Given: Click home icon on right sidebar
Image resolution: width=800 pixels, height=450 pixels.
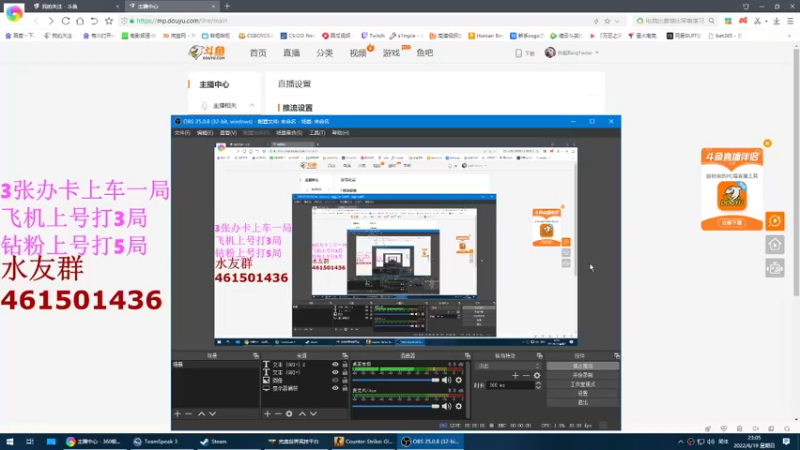Looking at the screenshot, I should coord(775,245).
